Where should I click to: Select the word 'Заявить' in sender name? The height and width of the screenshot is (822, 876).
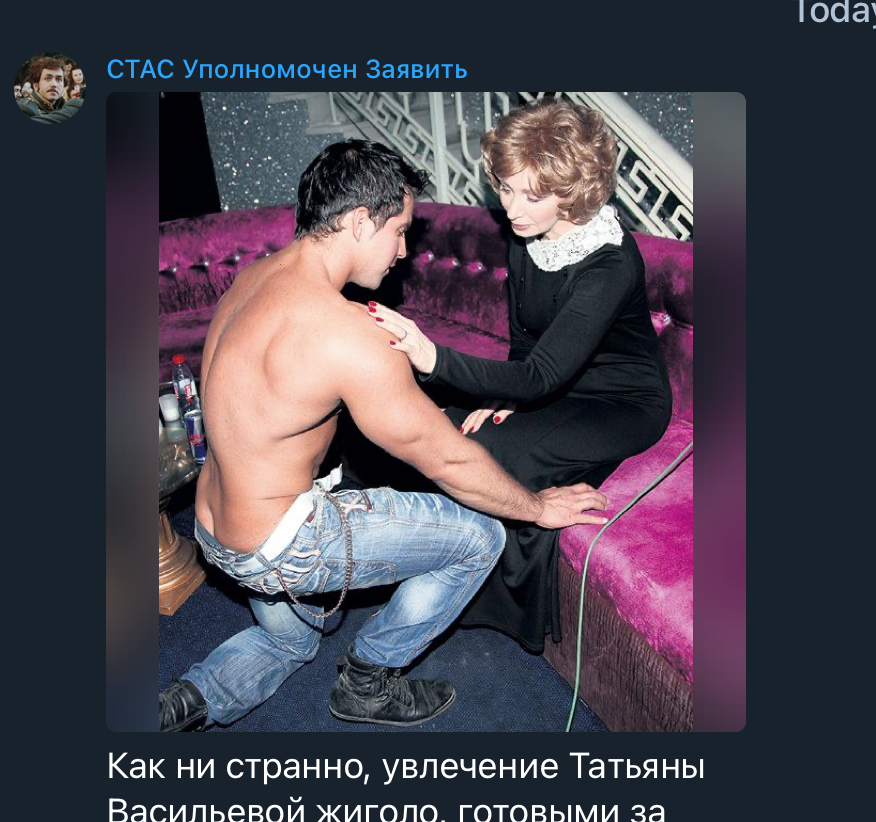pos(416,70)
